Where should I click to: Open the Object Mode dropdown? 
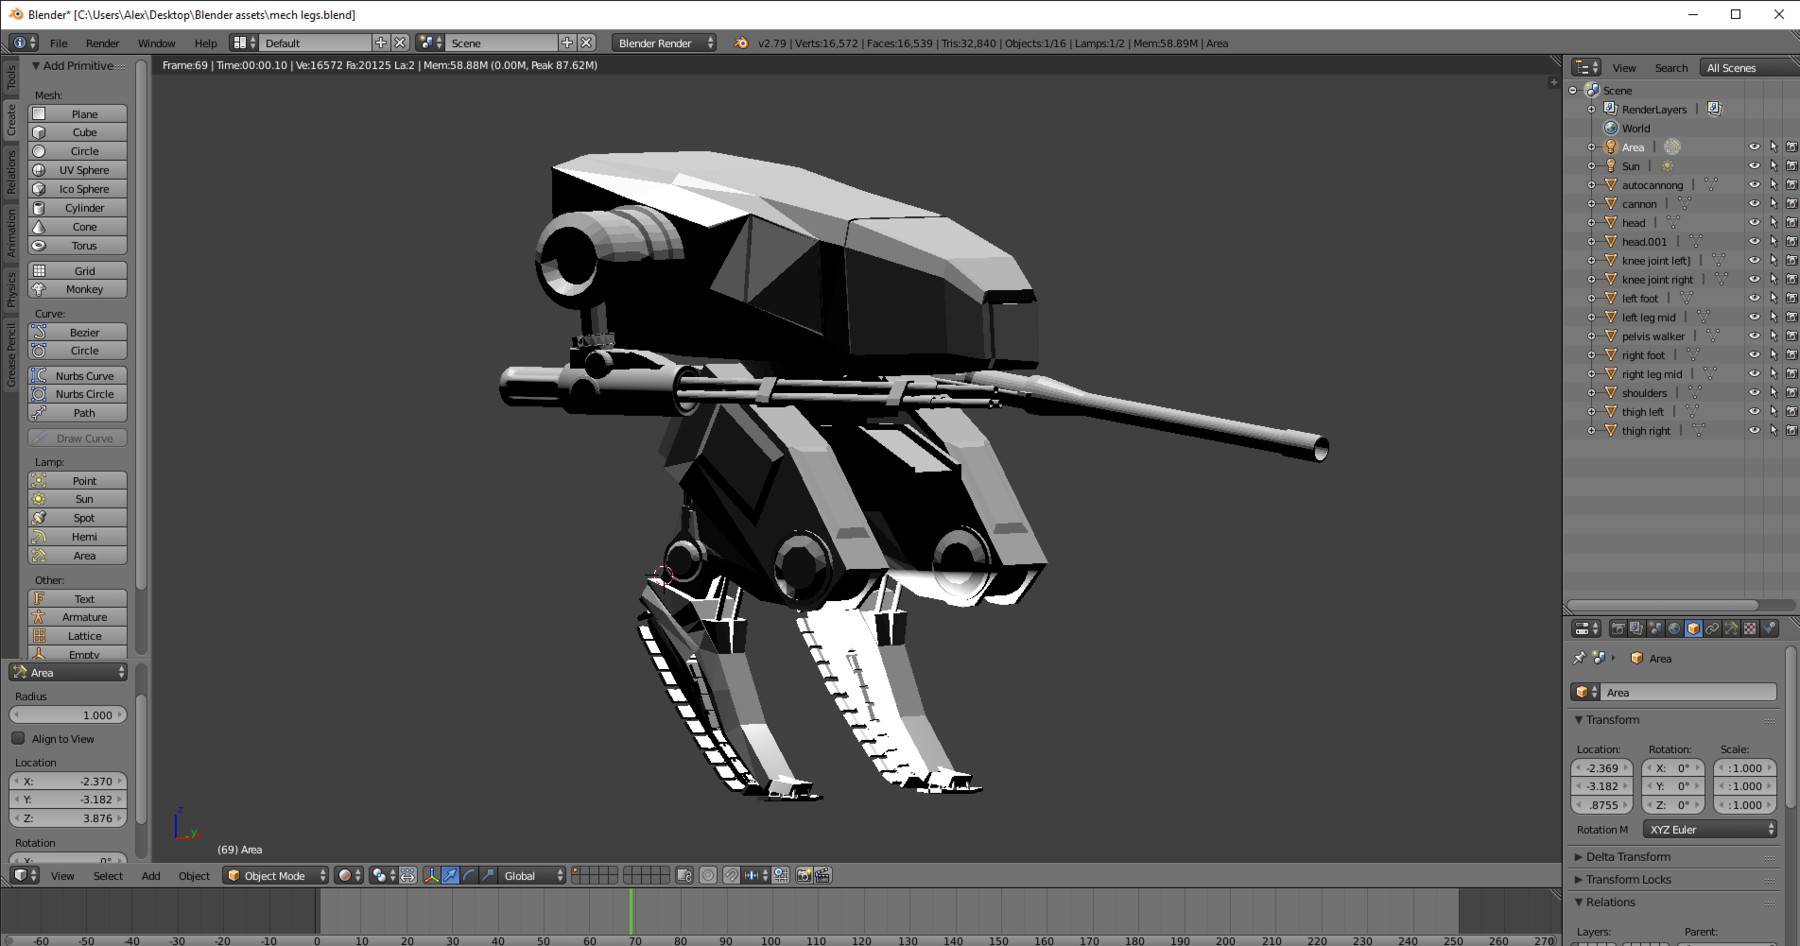tap(276, 876)
